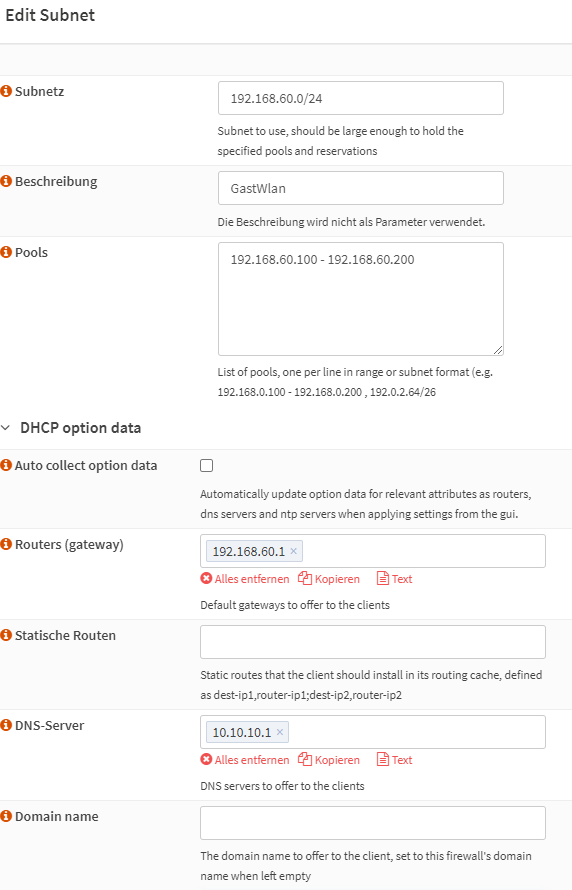Enable the Auto collect option data checkbox
Image resolution: width=572 pixels, height=890 pixels.
207,465
